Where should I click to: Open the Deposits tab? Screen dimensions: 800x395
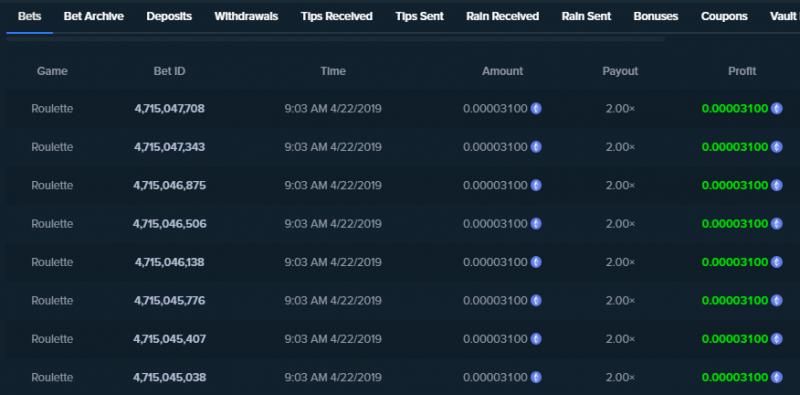(169, 16)
